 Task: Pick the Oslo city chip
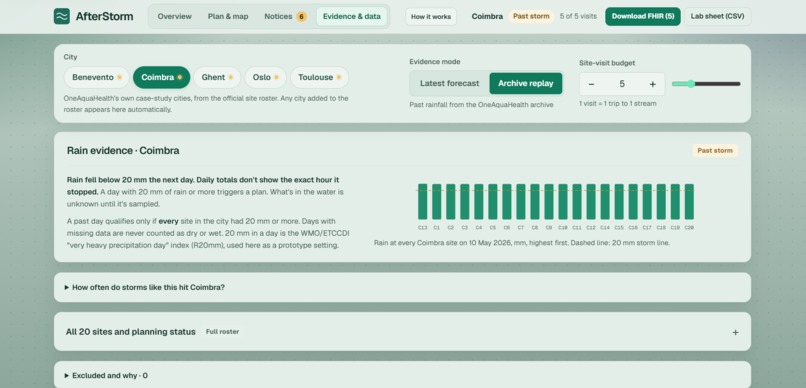[265, 78]
